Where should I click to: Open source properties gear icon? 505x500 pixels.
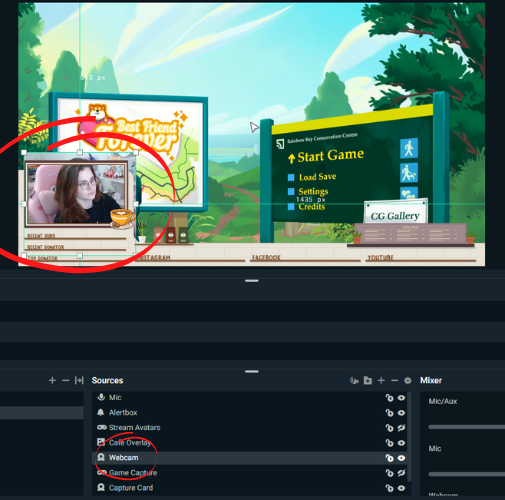(408, 380)
